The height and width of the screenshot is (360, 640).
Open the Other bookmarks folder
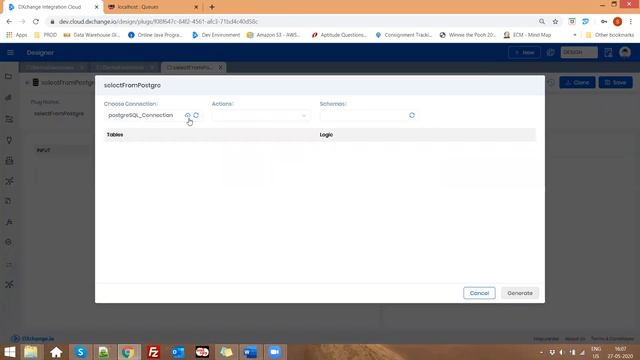609,35
